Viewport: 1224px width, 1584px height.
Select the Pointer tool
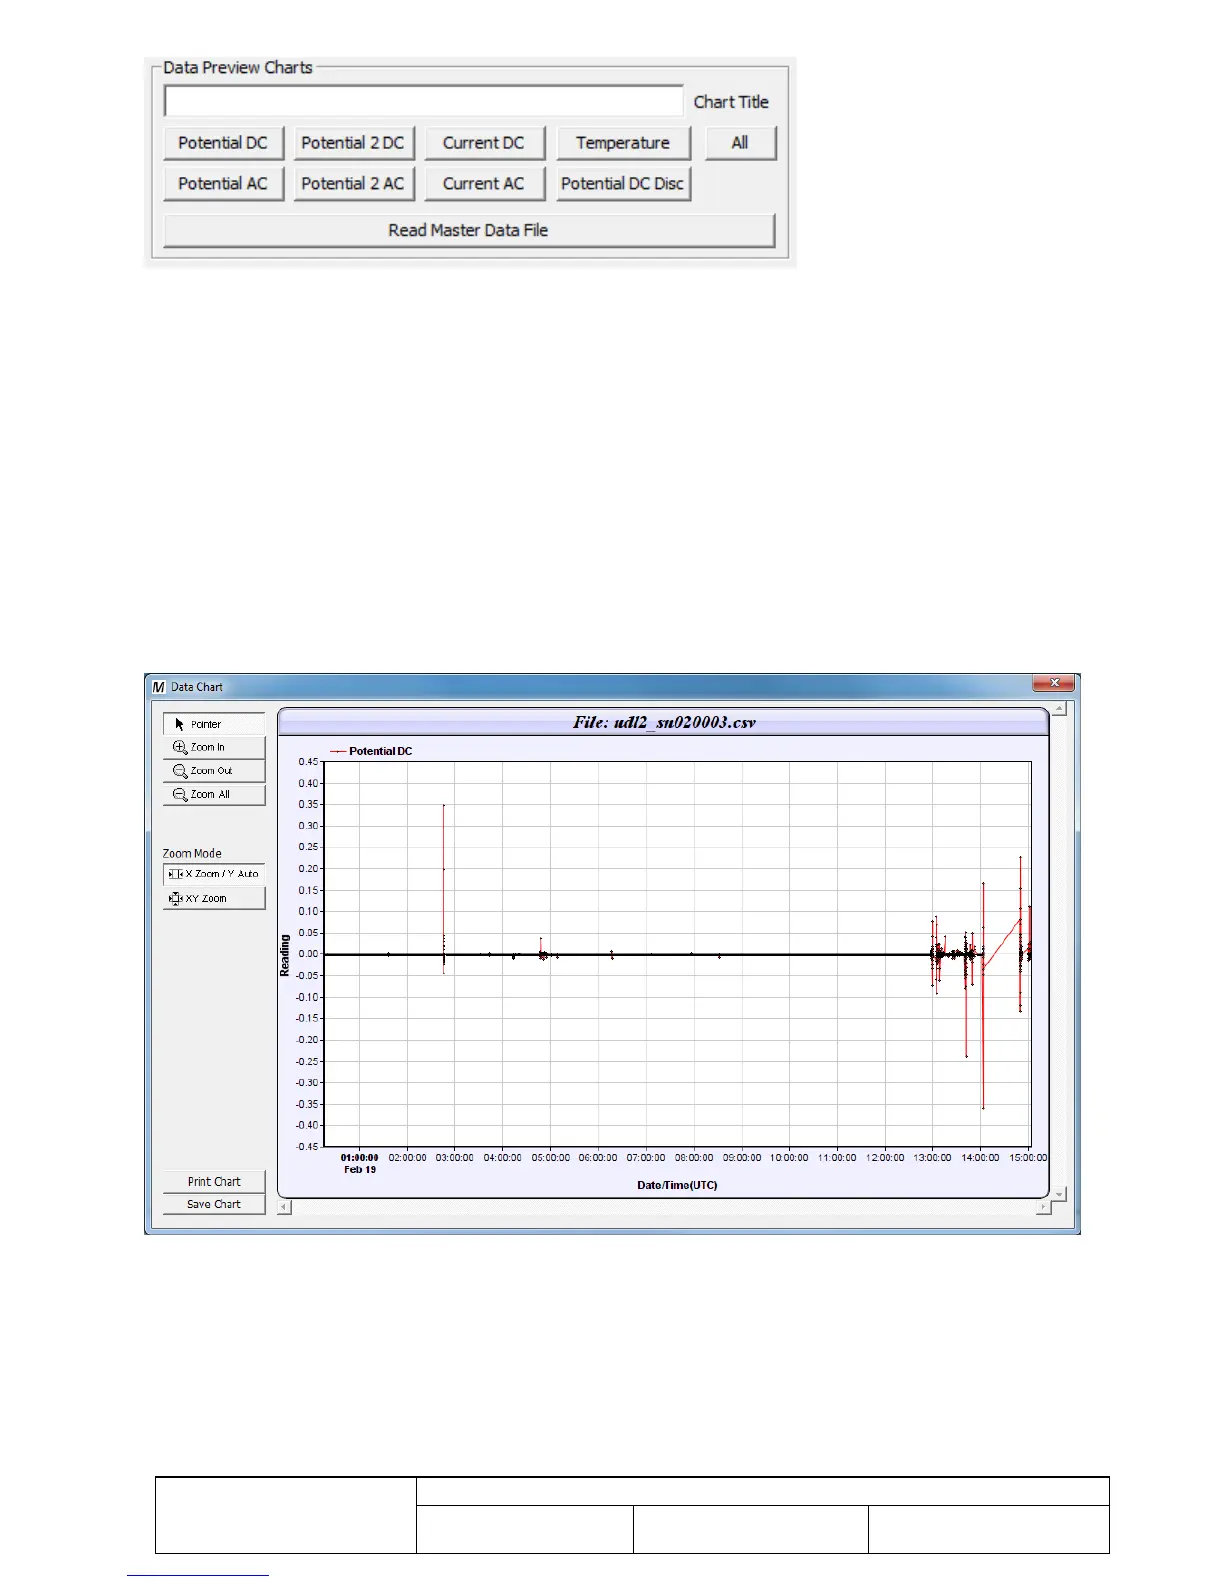pos(214,724)
